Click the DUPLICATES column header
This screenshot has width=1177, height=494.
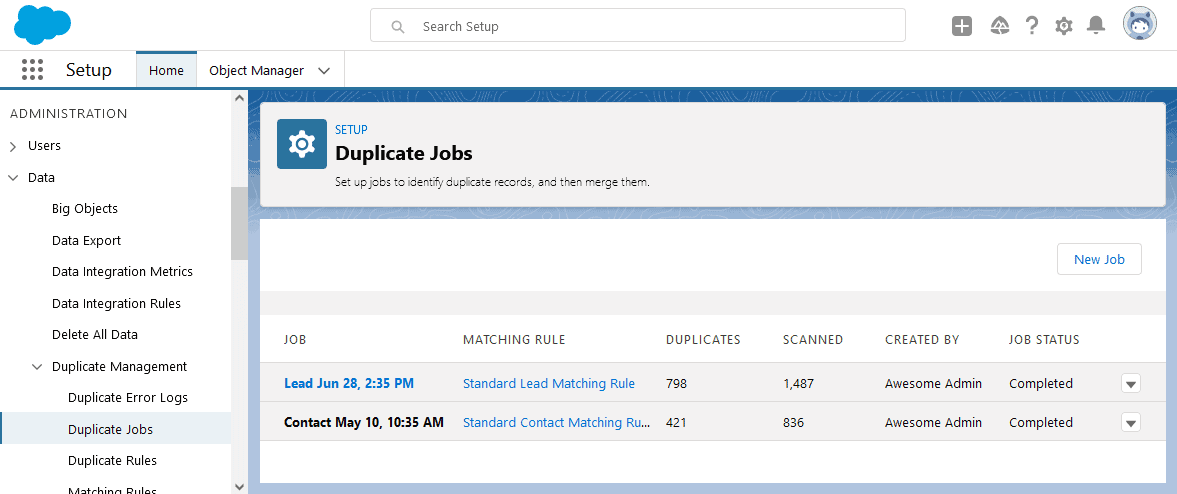[x=703, y=339]
